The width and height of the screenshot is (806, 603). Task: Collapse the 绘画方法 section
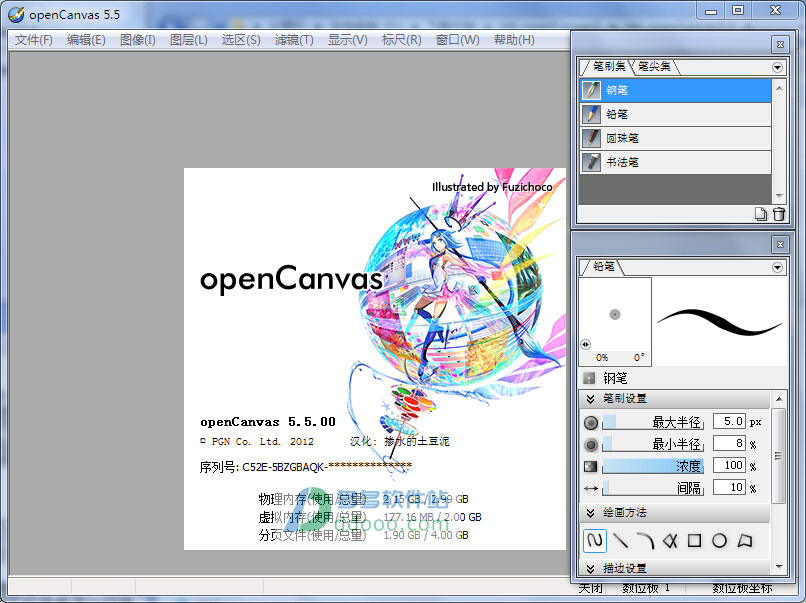click(590, 513)
